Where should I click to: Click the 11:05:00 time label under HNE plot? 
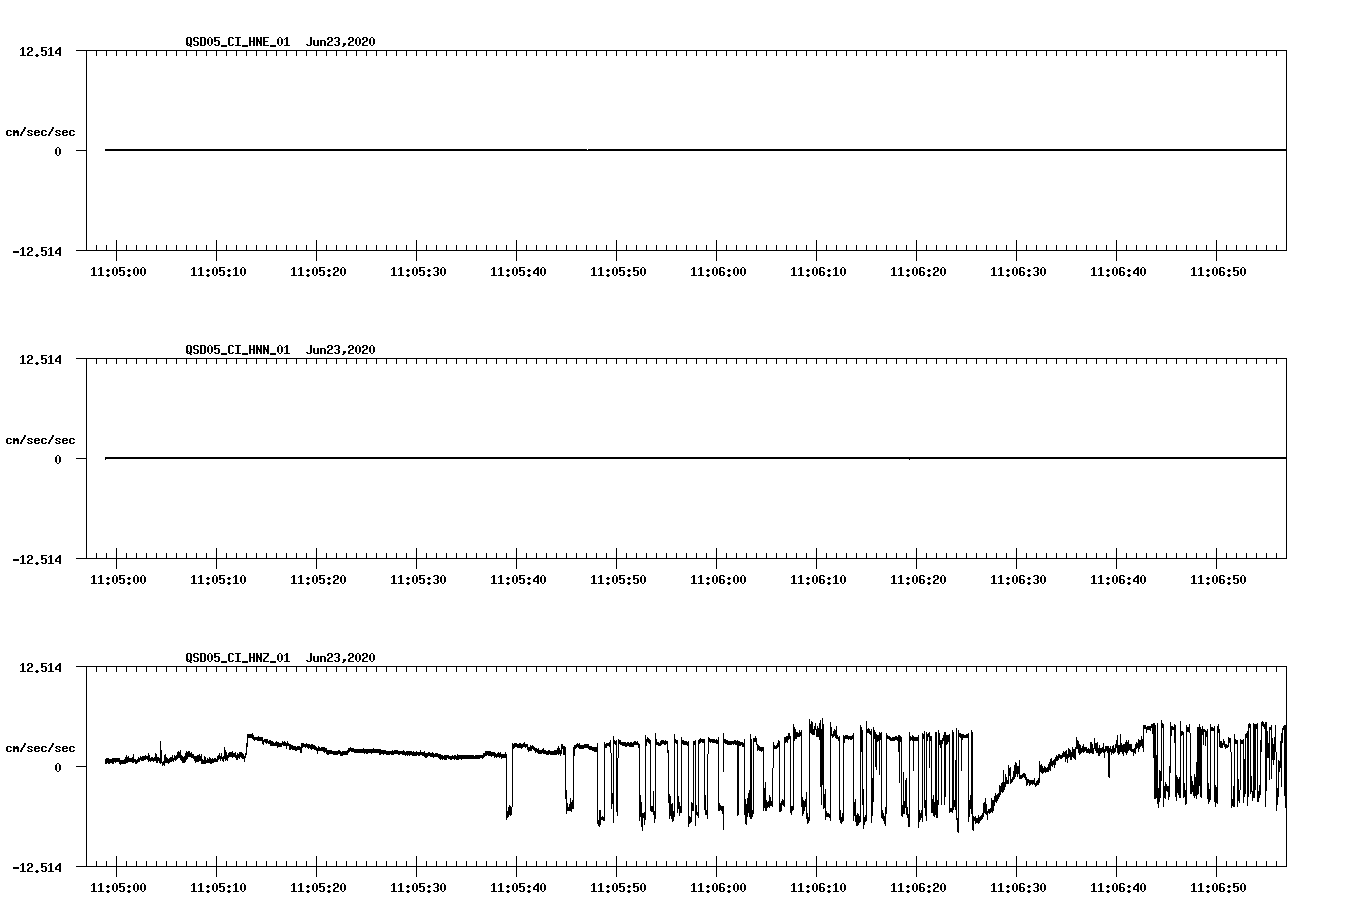[x=118, y=272]
